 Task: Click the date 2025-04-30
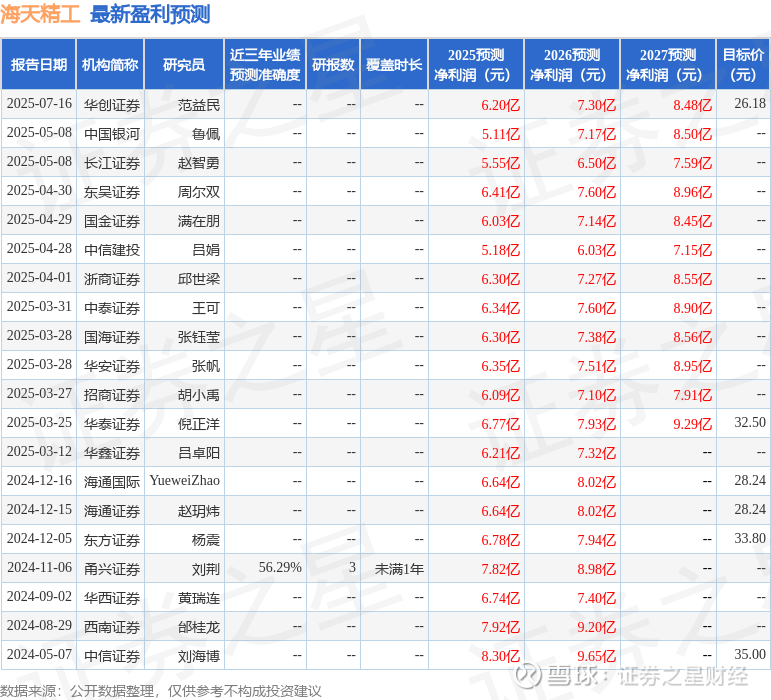pyautogui.click(x=39, y=191)
